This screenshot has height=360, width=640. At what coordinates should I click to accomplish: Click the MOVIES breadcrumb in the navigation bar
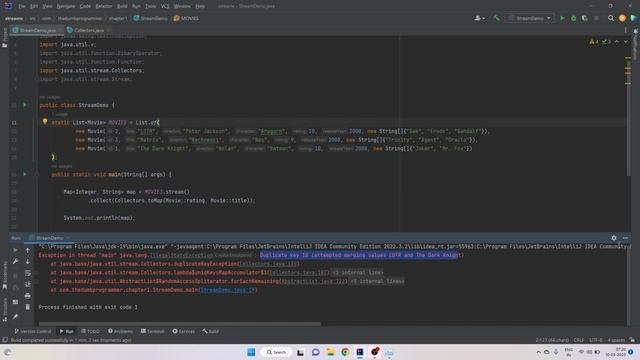pos(186,18)
